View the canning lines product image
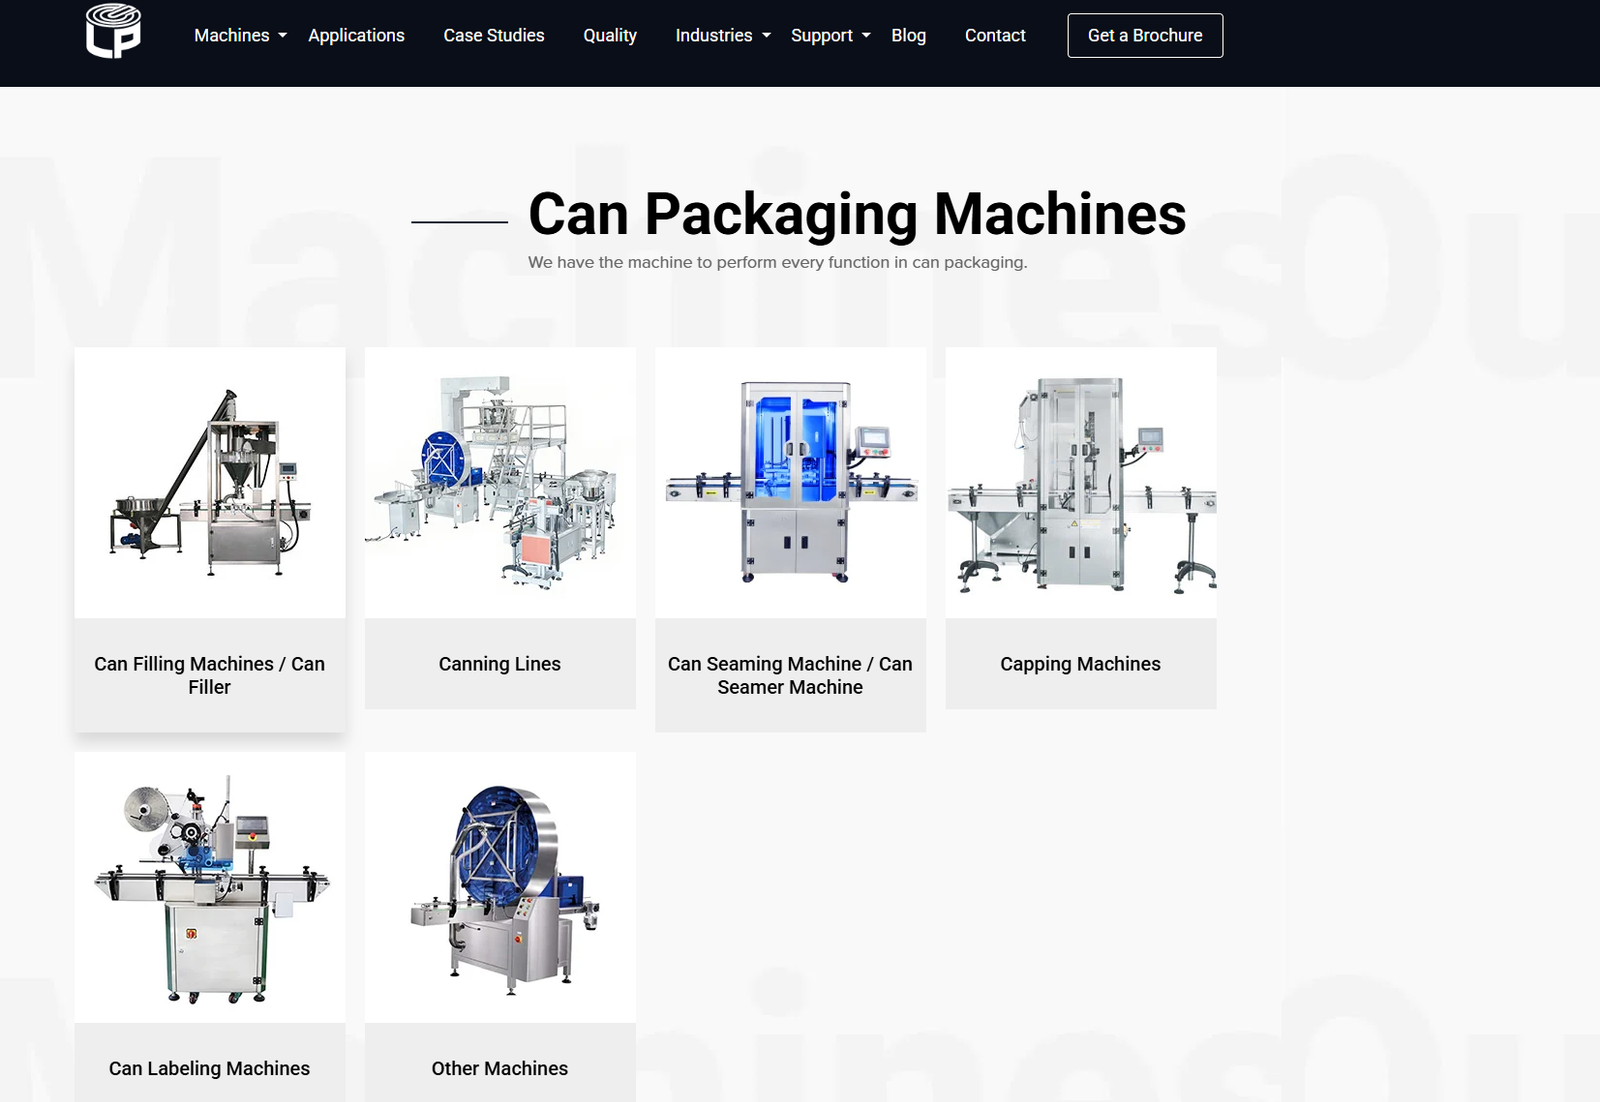 500,483
